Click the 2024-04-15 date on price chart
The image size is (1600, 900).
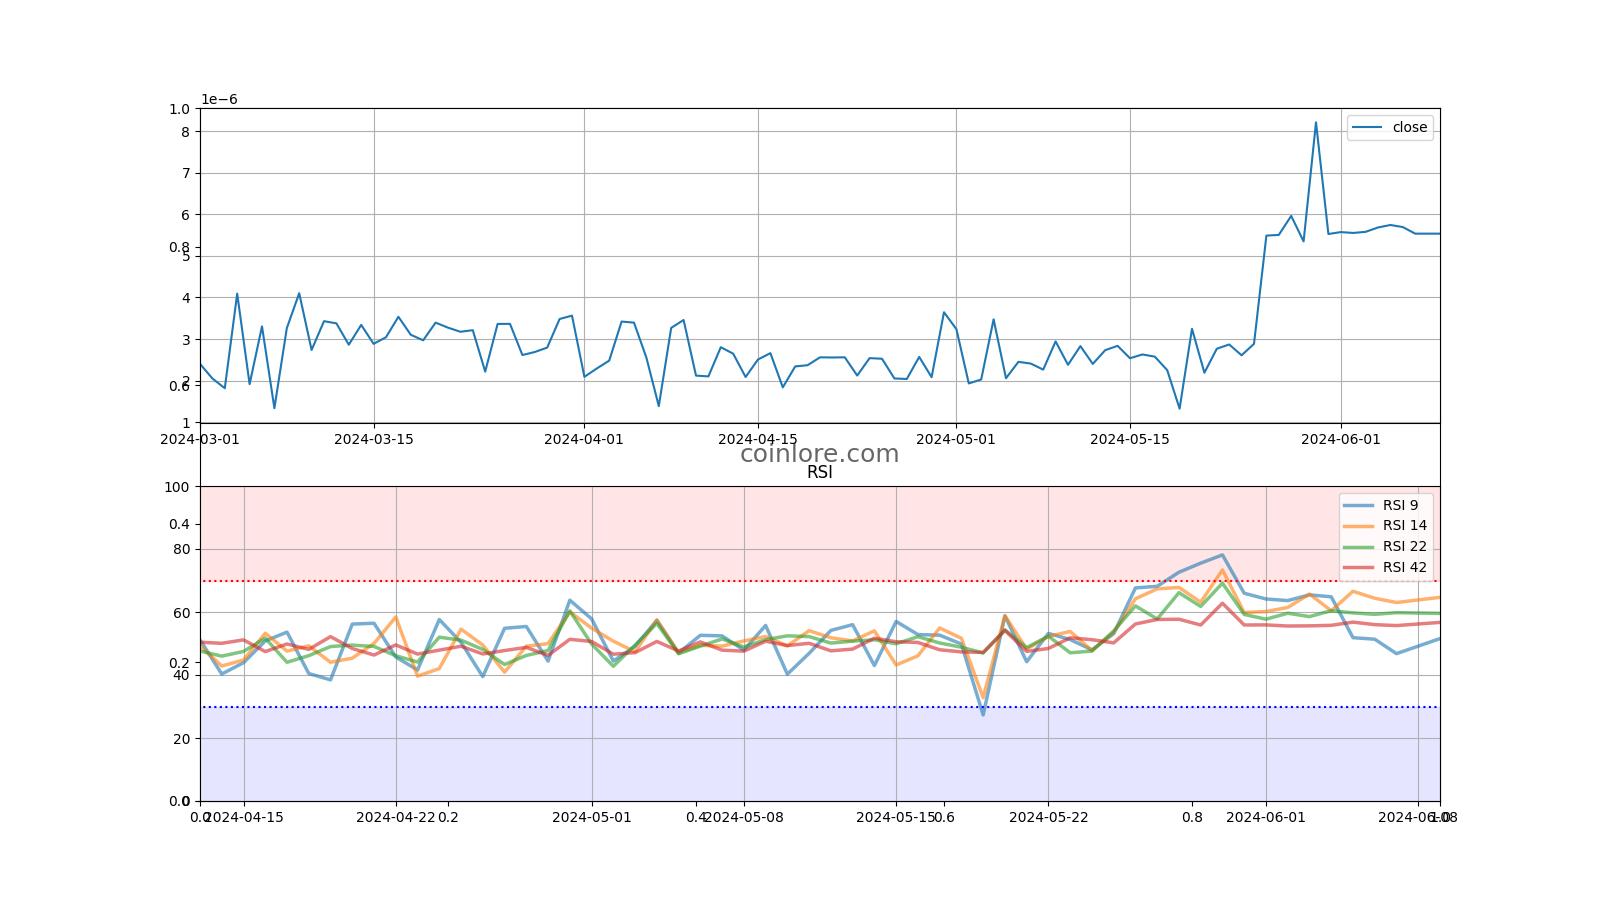pyautogui.click(x=758, y=438)
